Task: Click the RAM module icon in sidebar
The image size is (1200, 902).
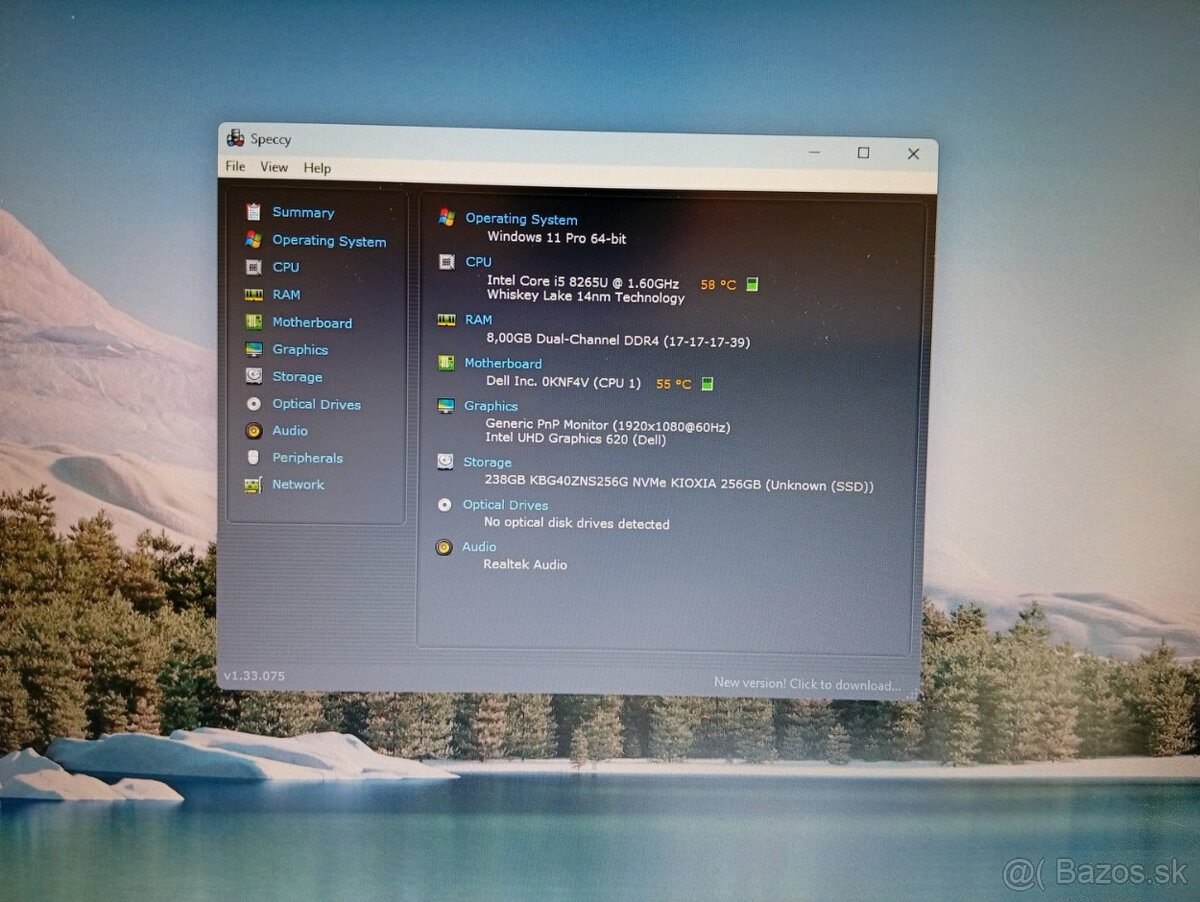Action: coord(254,295)
